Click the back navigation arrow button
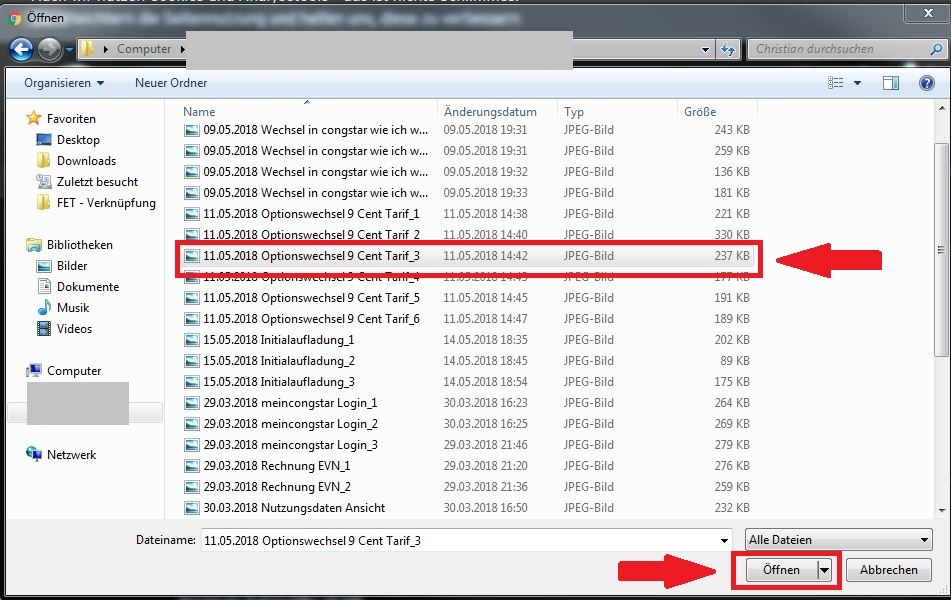This screenshot has width=951, height=600. coord(21,49)
